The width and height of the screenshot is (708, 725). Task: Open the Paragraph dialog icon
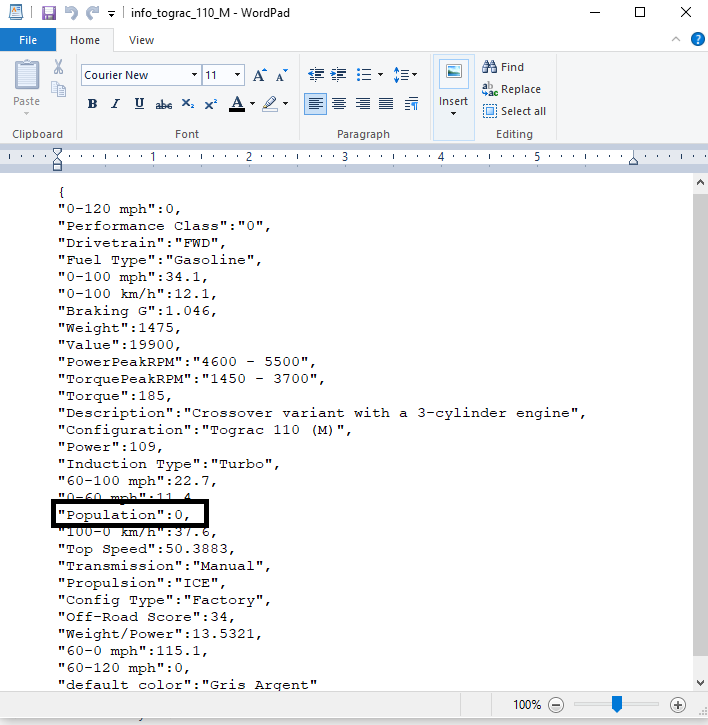tap(411, 104)
